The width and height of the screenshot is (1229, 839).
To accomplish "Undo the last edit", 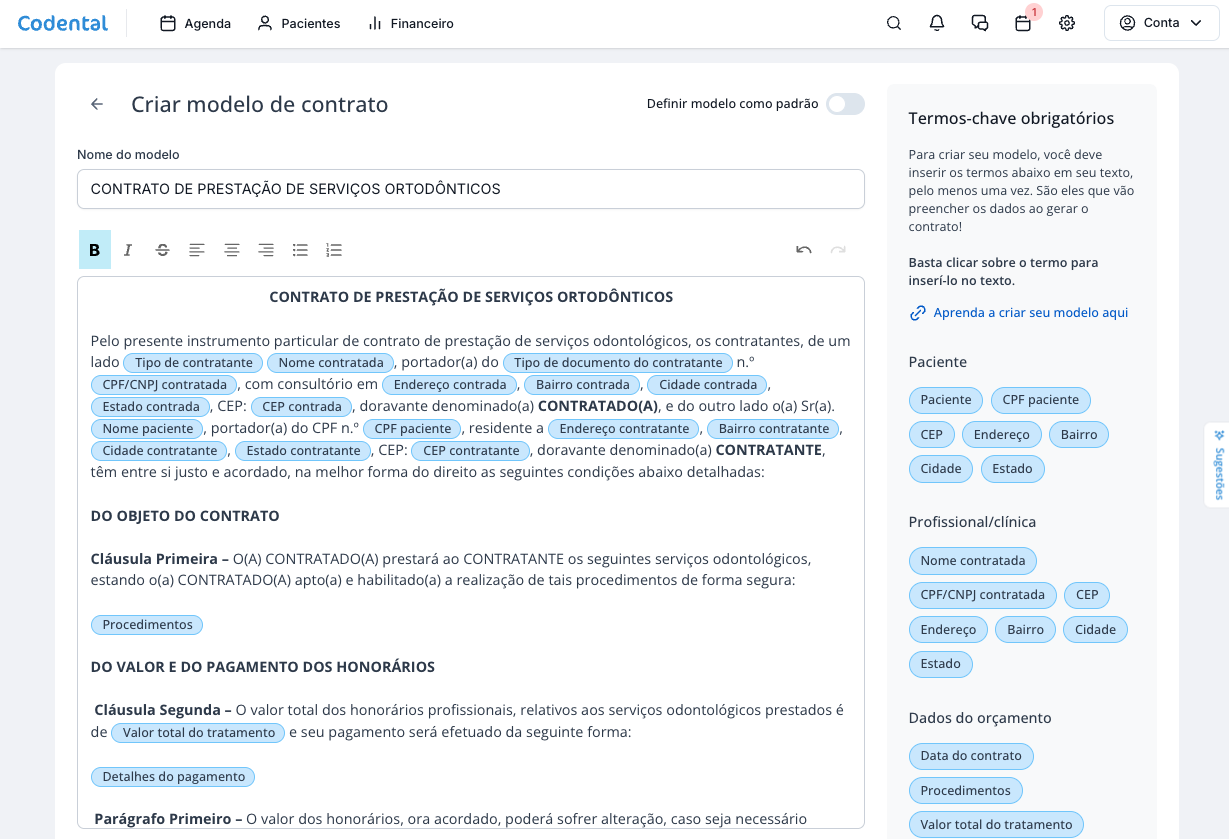I will (803, 250).
